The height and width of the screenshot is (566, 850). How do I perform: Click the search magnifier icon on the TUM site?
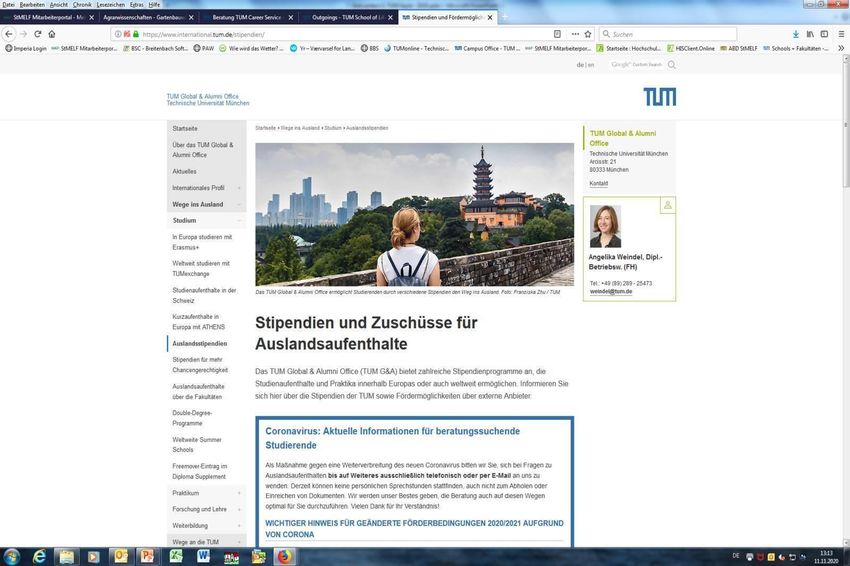click(671, 65)
